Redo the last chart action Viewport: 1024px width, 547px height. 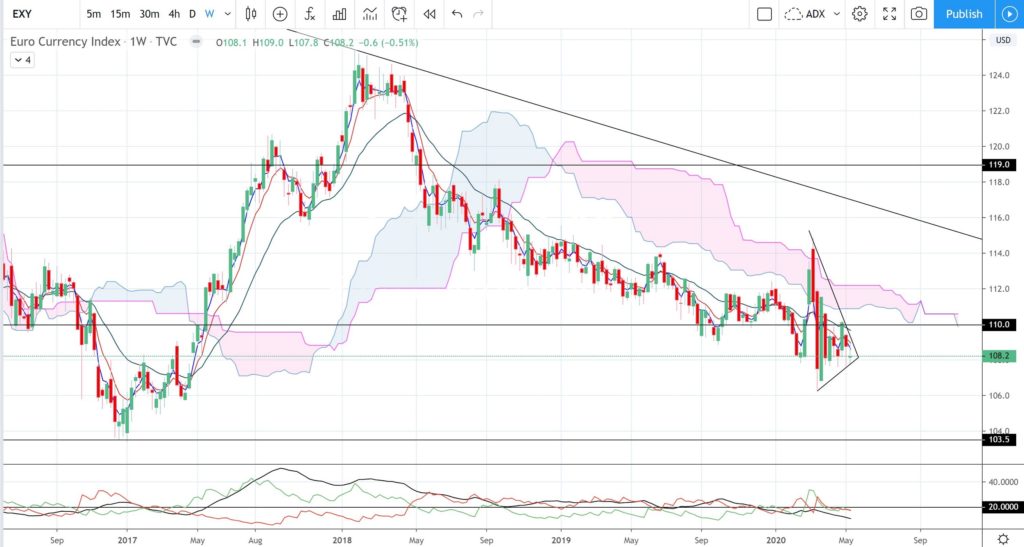pyautogui.click(x=479, y=14)
